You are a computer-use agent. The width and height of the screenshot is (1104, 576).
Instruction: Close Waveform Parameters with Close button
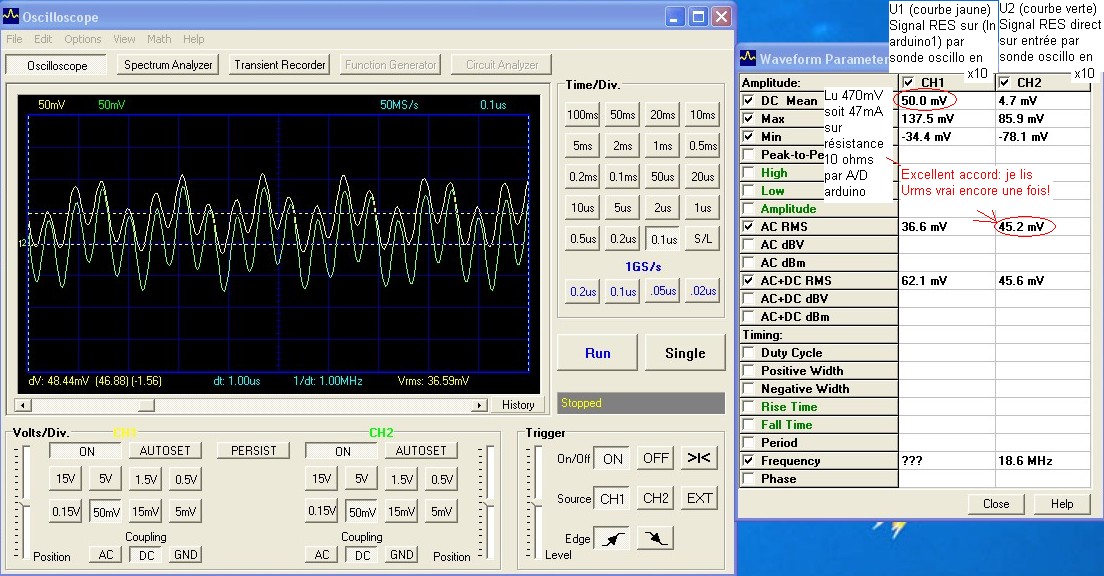tap(996, 503)
